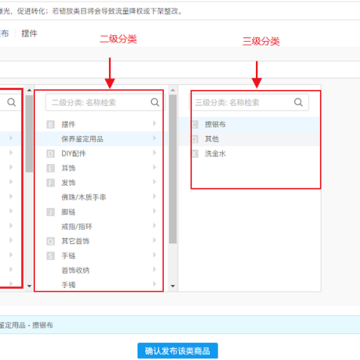Choose 其他 in third-level list

tap(212, 139)
